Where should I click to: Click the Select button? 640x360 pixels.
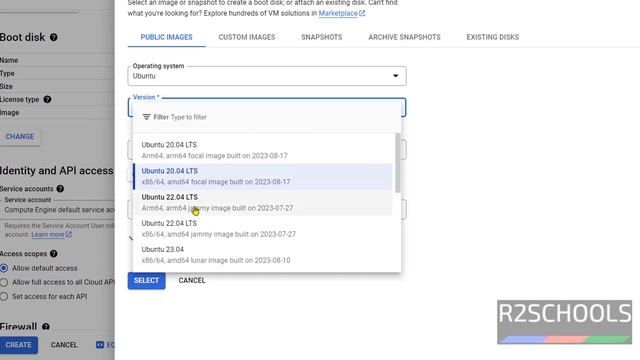147,280
